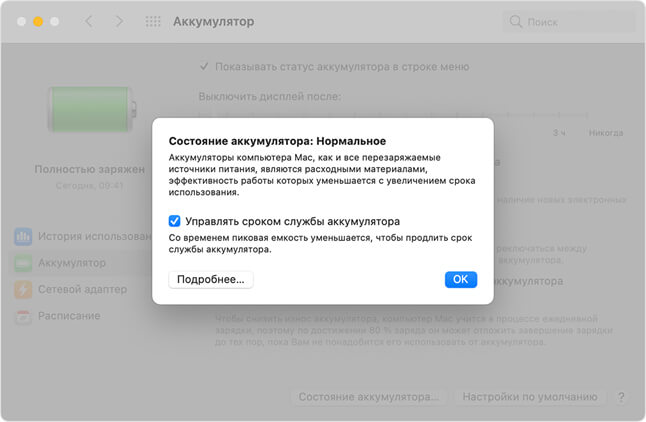Select the Полностью заряжен status text
The width and height of the screenshot is (646, 422).
(89, 169)
